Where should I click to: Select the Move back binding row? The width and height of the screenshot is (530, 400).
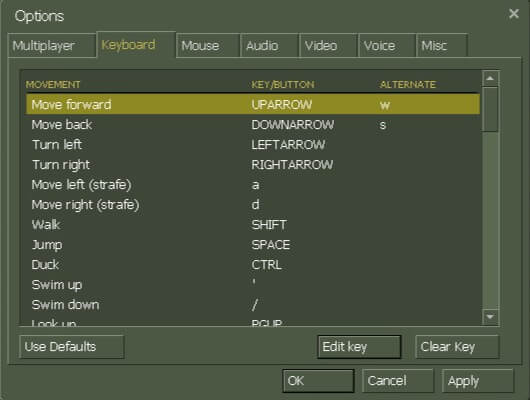[253, 125]
